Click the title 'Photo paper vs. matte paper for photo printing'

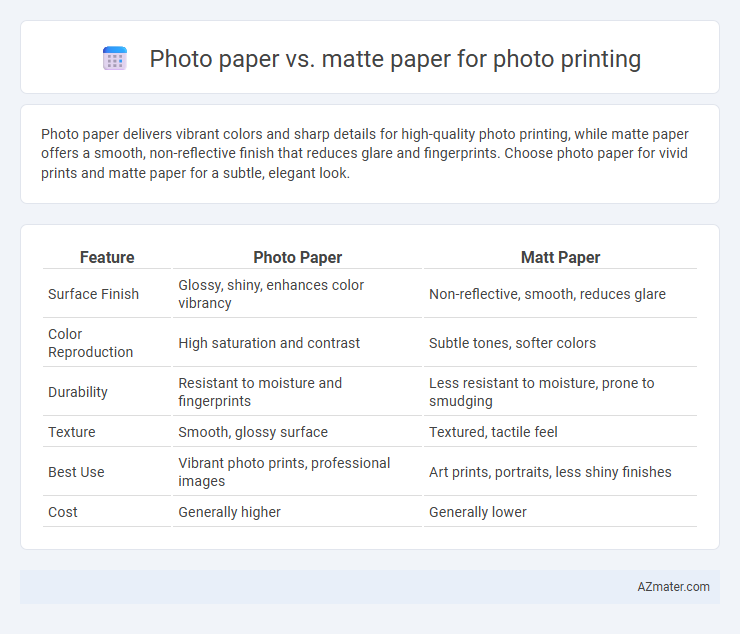(395, 59)
